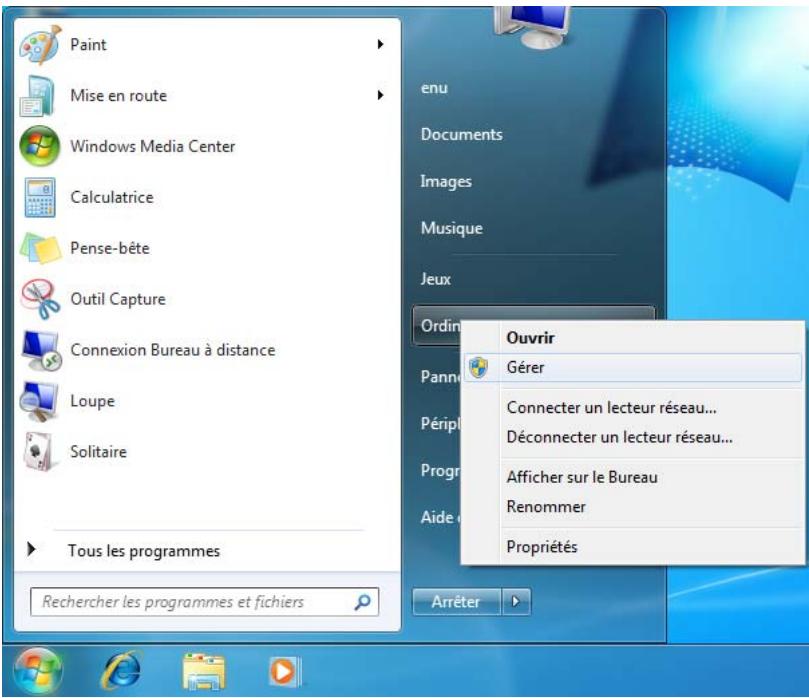Open Images in the right pane
Viewport: 809px width, 698px height.
tap(446, 182)
